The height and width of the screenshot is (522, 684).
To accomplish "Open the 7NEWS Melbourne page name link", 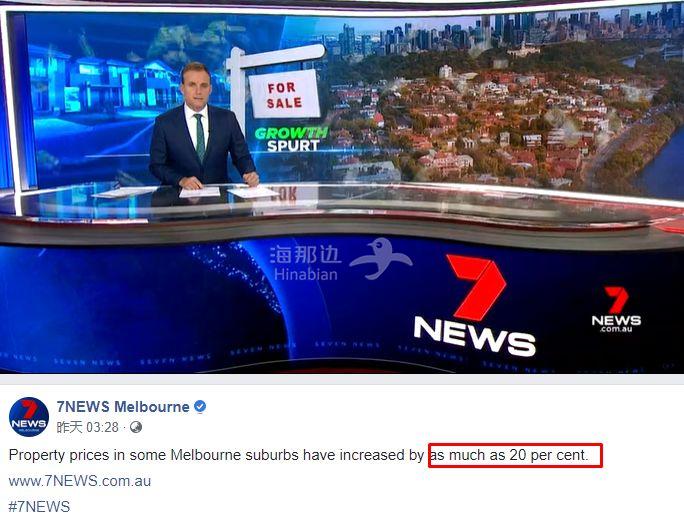I will pos(123,407).
